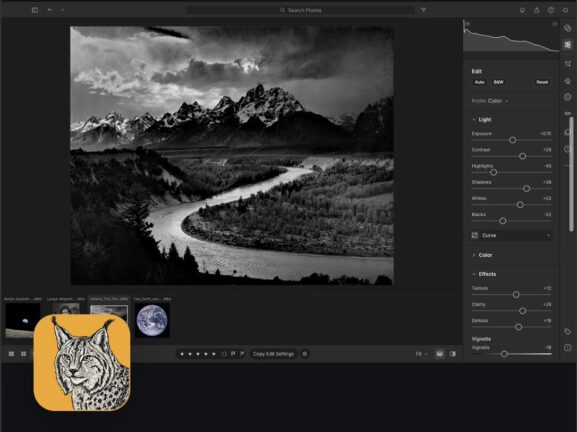Click the Search Photos field
Screen dimensions: 577x432
pyautogui.click(x=300, y=10)
